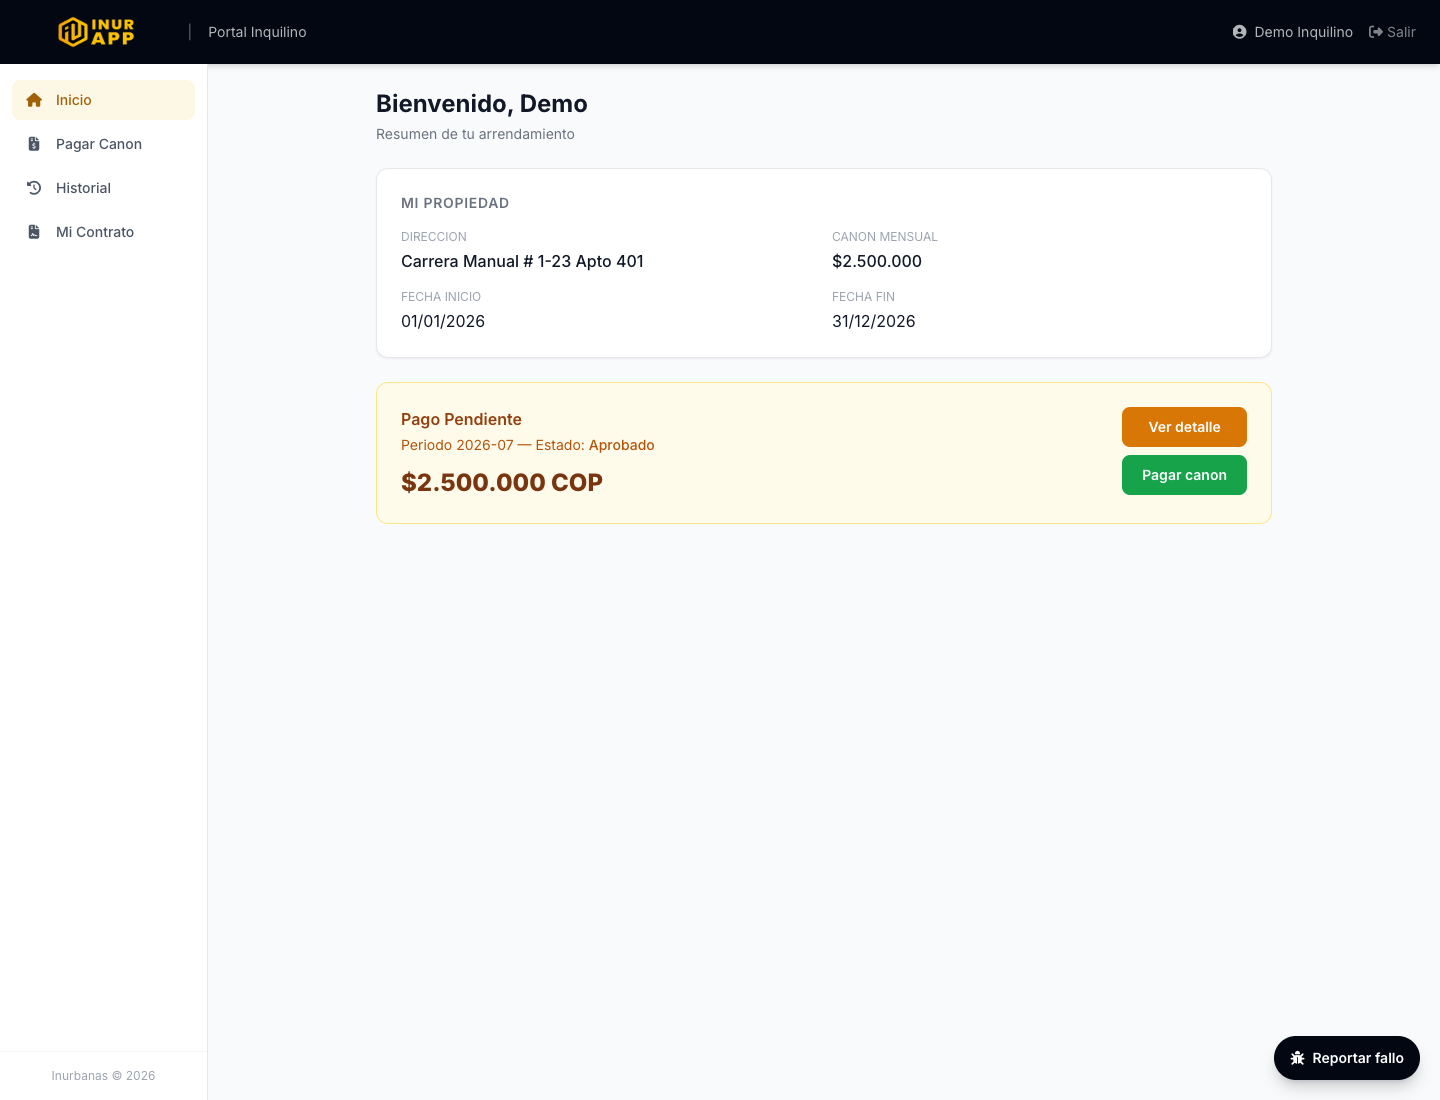
Task: Open the Inicio menu item
Action: coord(104,100)
